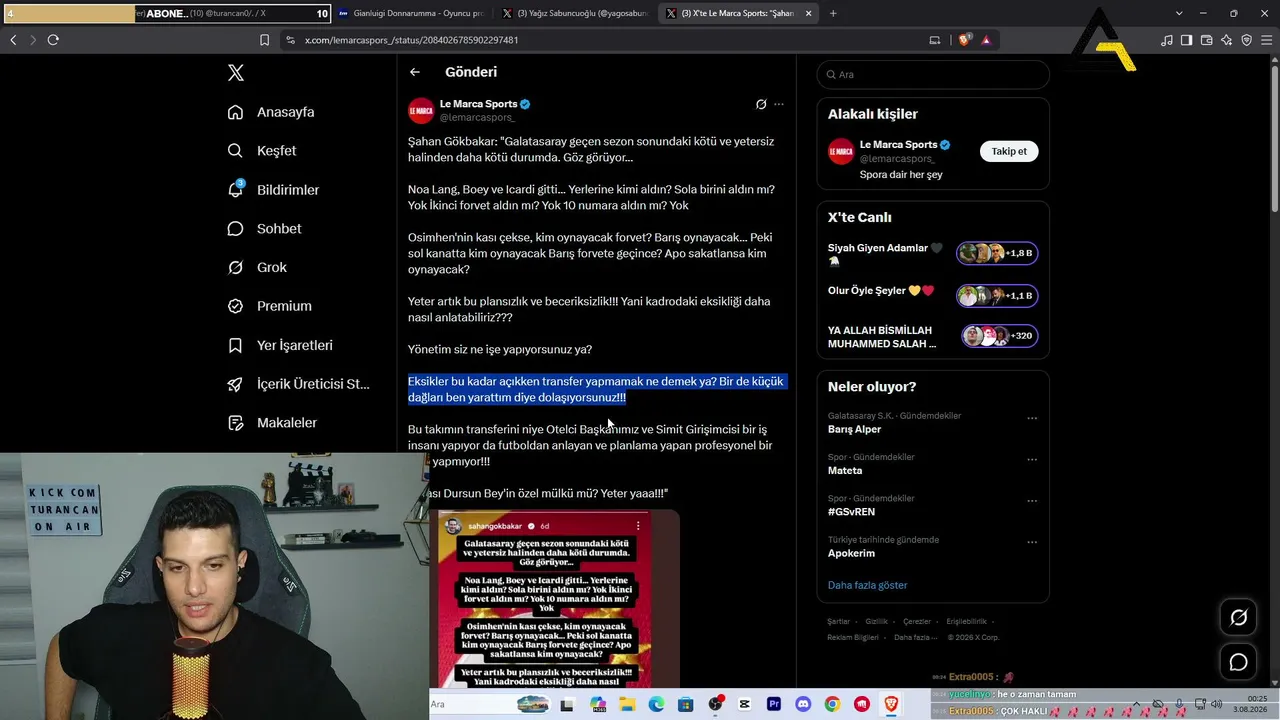Click the x.com address bar URL

tap(411, 40)
